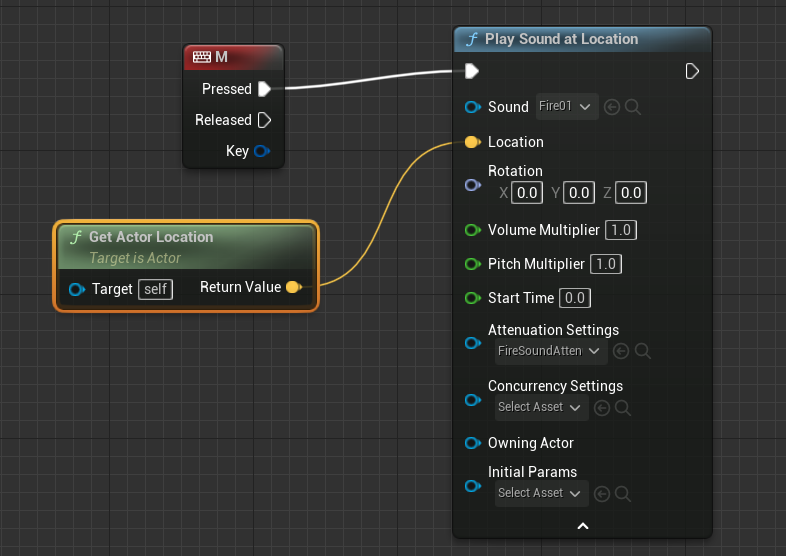Click the Owning Actor input pin
The width and height of the screenshot is (786, 556).
click(x=472, y=443)
